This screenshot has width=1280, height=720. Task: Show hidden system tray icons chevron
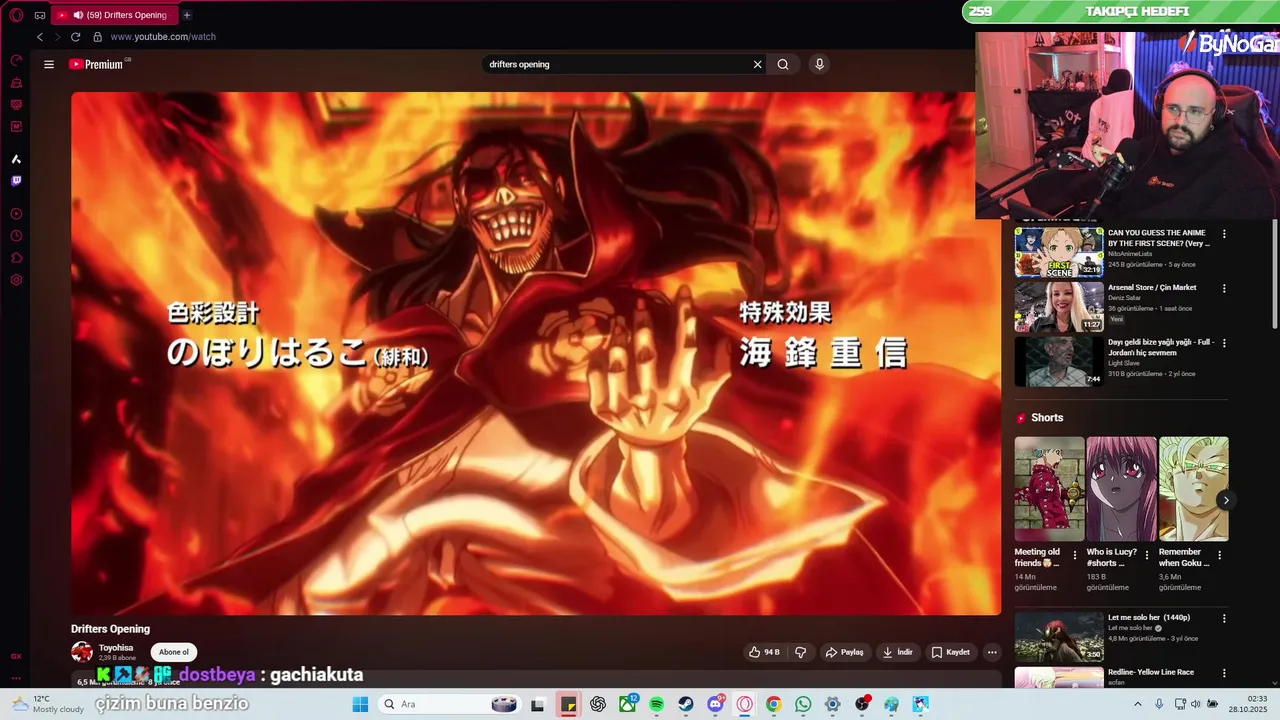tap(1137, 704)
